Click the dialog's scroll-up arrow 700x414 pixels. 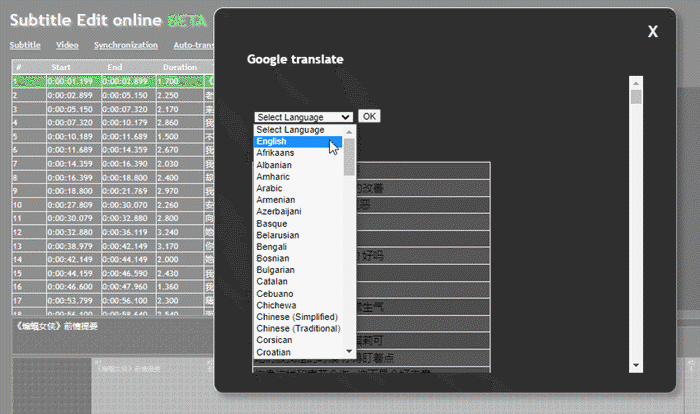[636, 83]
